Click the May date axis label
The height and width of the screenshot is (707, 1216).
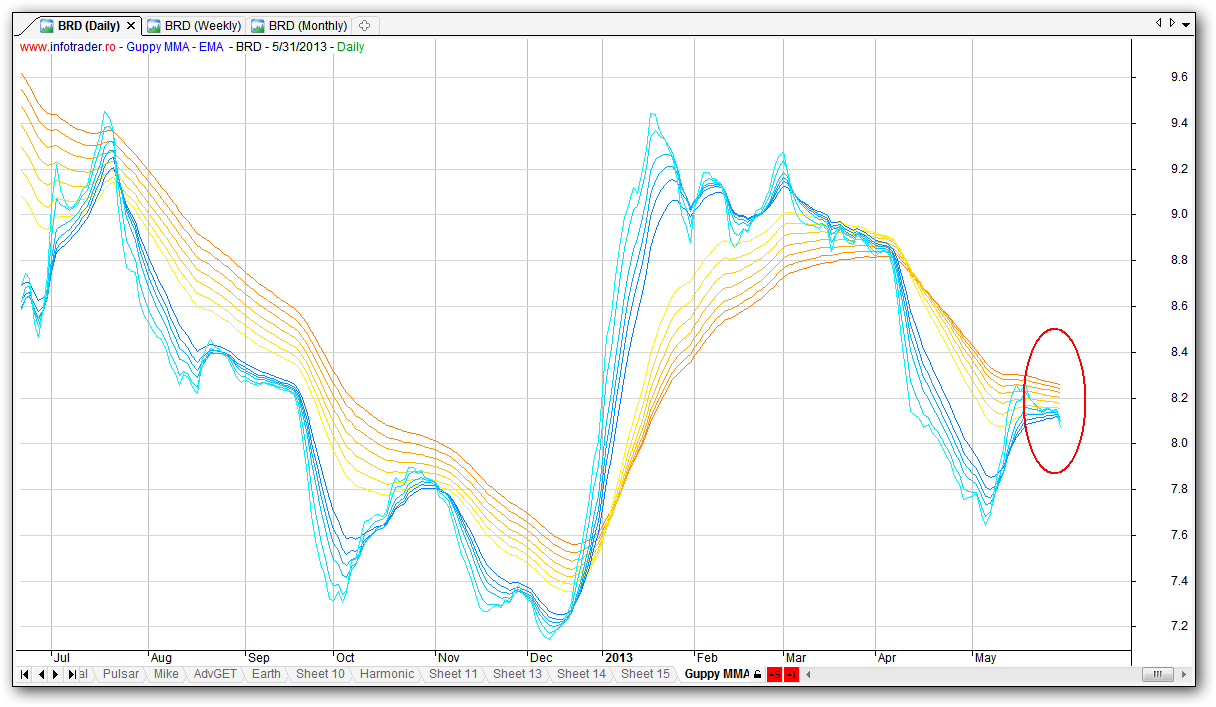[x=985, y=657]
